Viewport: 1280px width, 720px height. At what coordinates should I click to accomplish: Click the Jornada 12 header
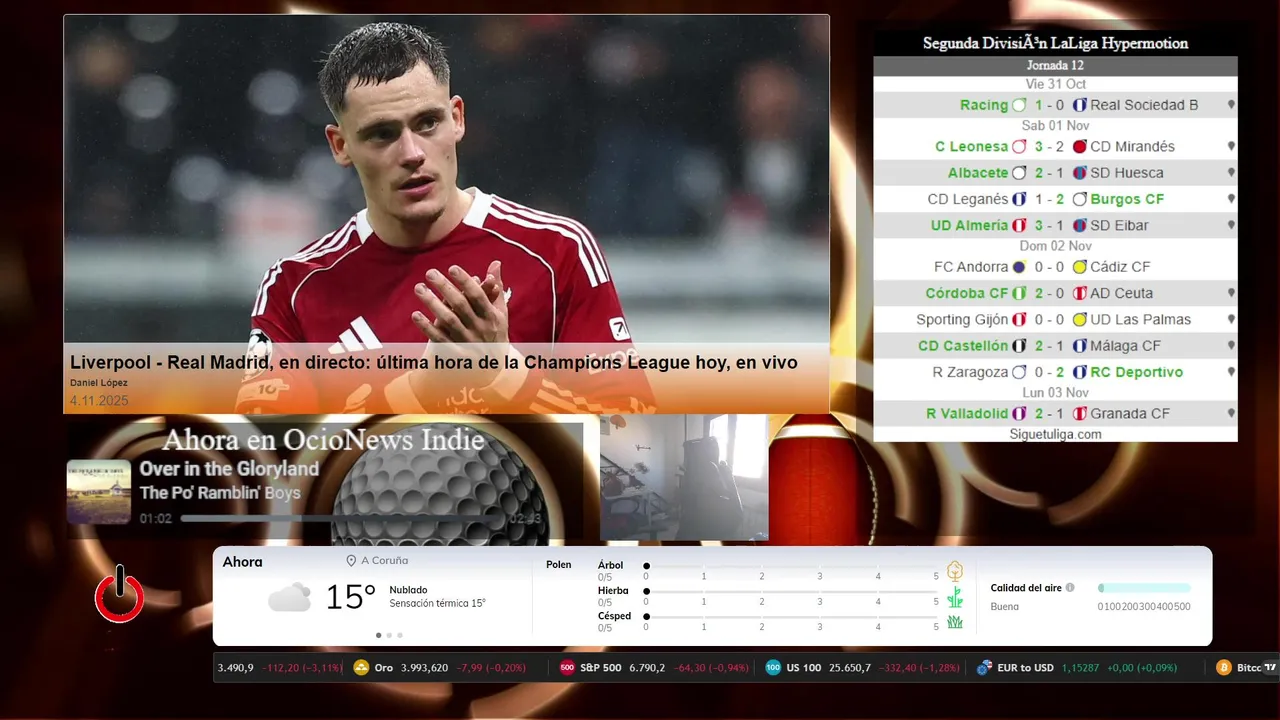1055,65
